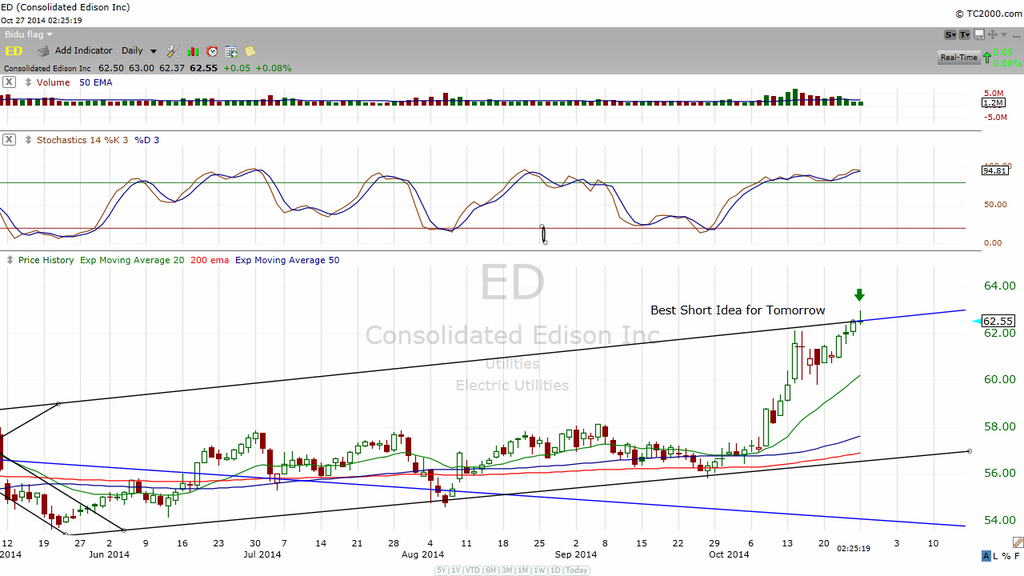Click the last price 62.55 in header
The image size is (1024, 576).
coord(204,68)
